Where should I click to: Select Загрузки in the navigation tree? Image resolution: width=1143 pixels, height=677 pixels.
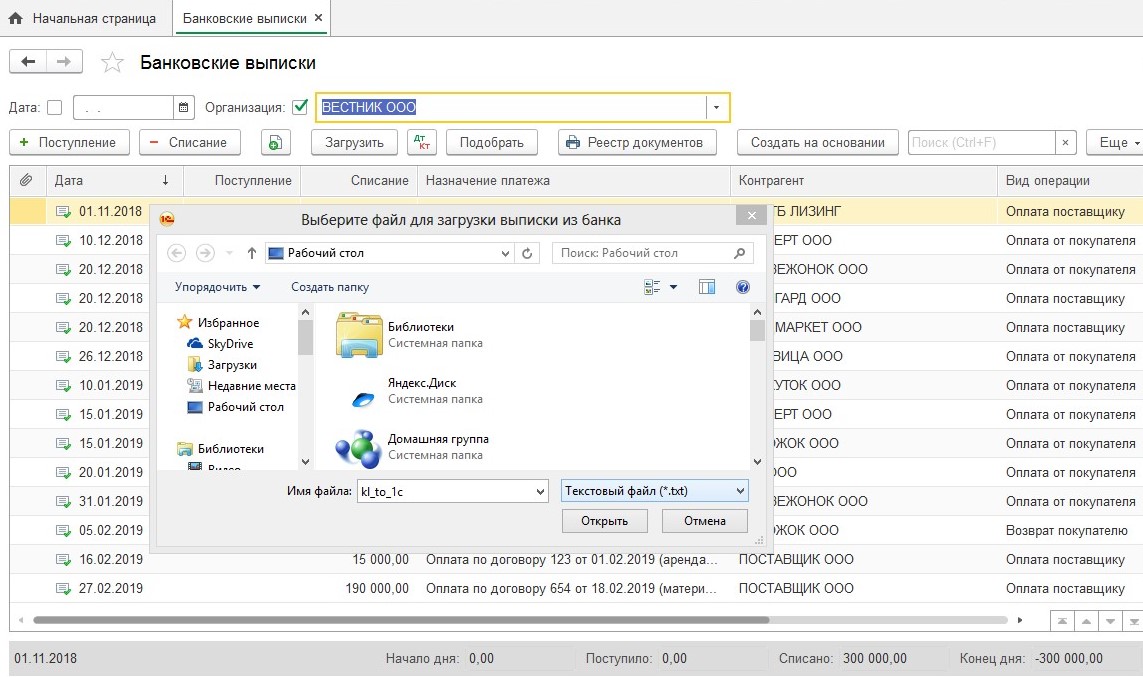coord(231,365)
